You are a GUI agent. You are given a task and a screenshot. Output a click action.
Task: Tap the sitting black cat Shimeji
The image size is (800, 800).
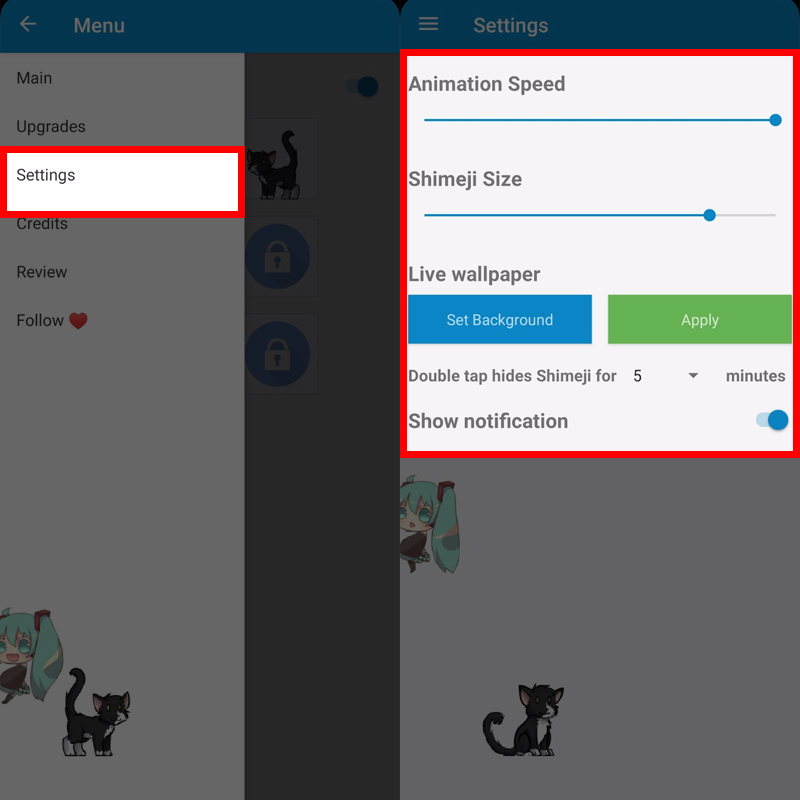point(523,720)
